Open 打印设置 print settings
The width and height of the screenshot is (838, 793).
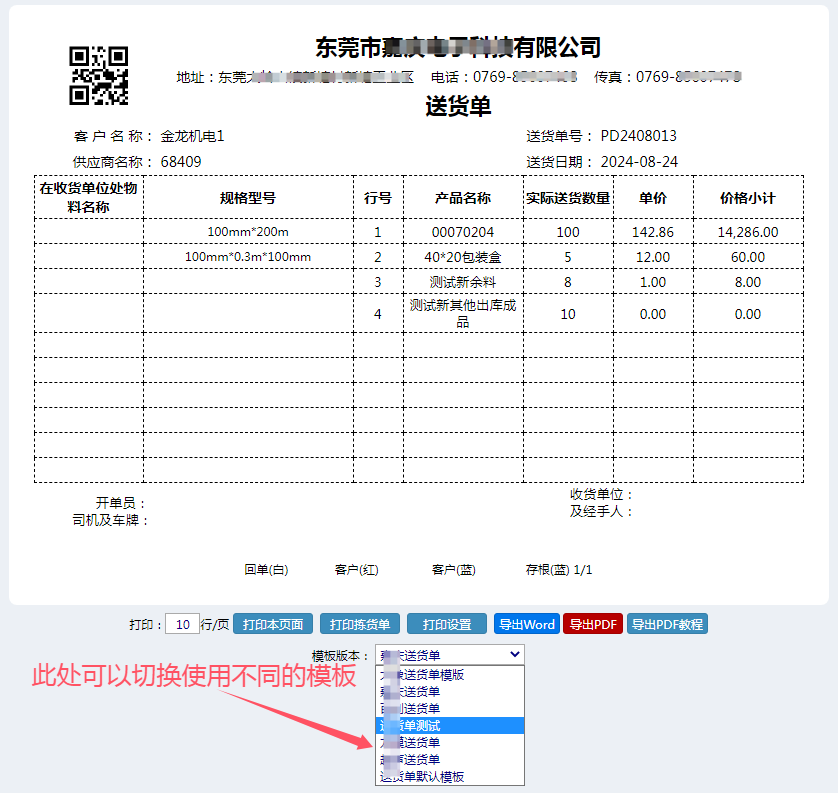click(446, 624)
